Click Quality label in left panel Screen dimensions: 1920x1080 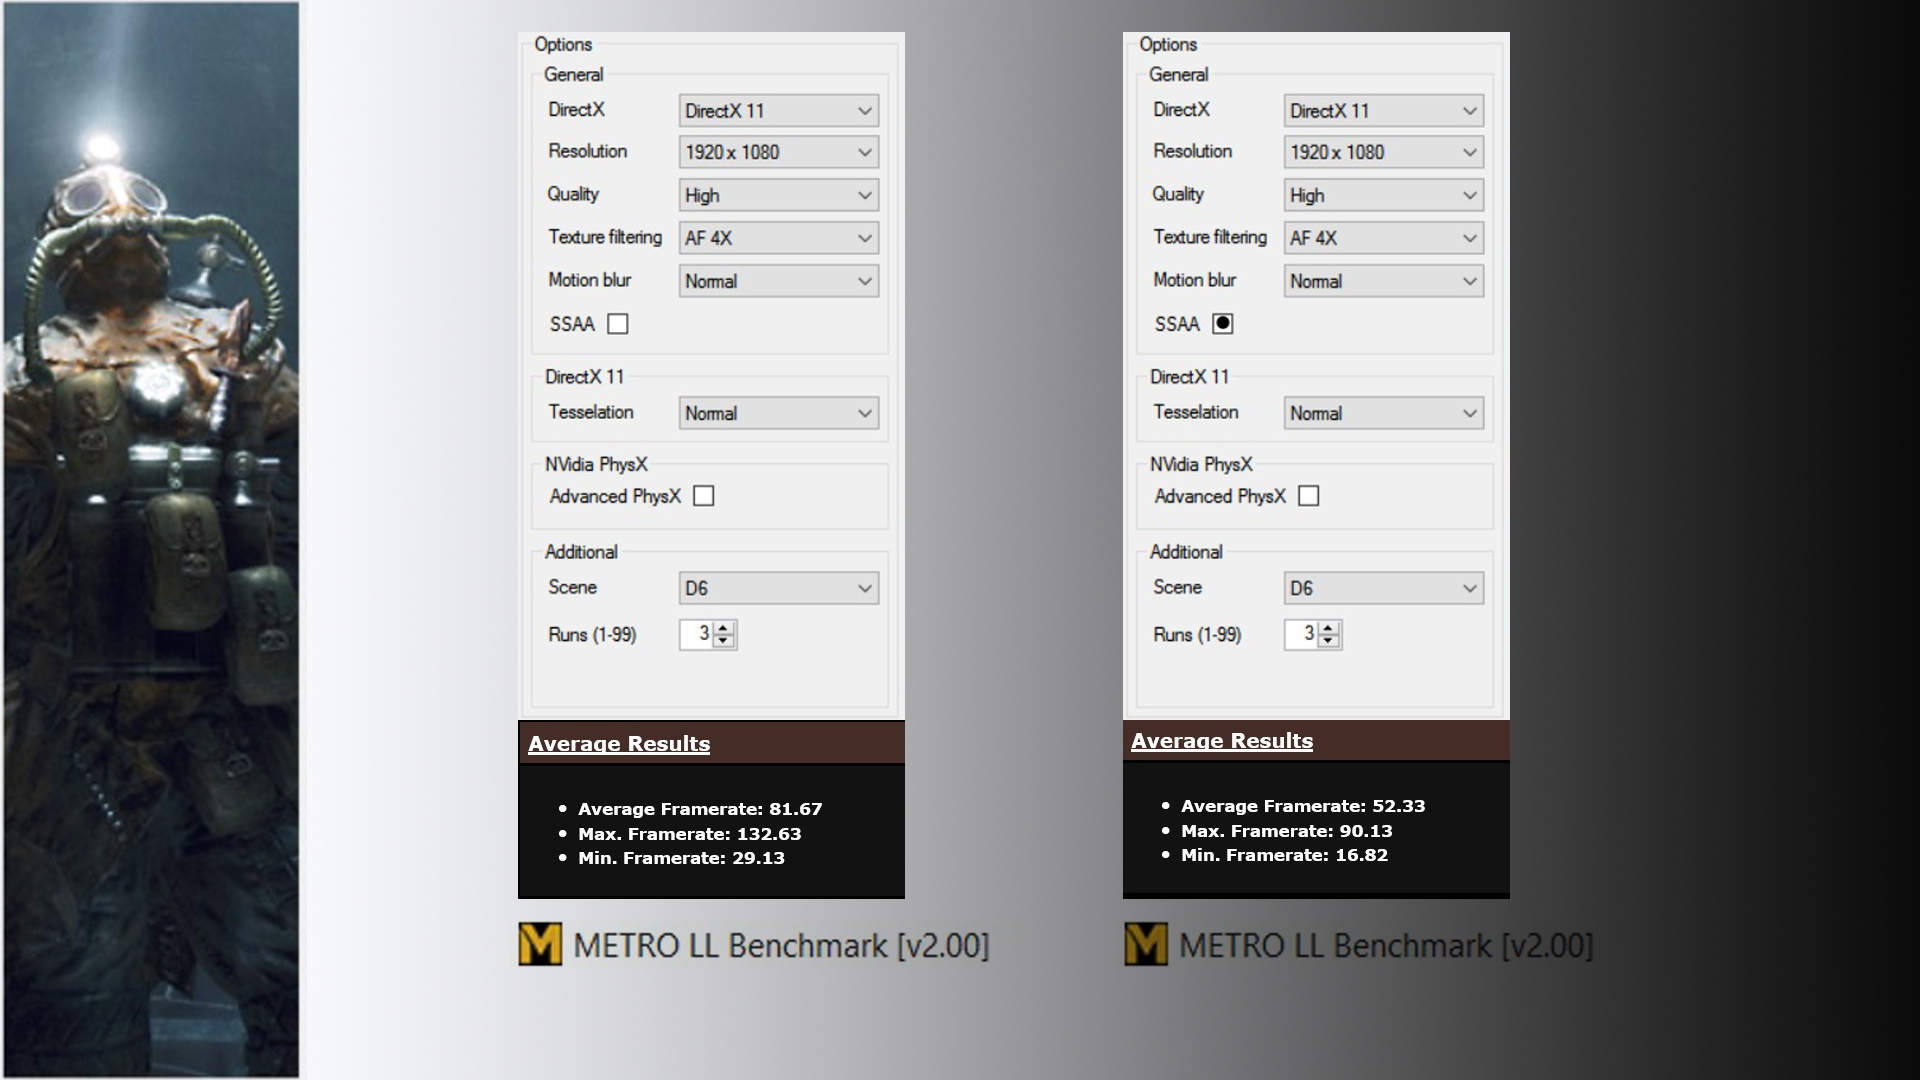(x=573, y=194)
